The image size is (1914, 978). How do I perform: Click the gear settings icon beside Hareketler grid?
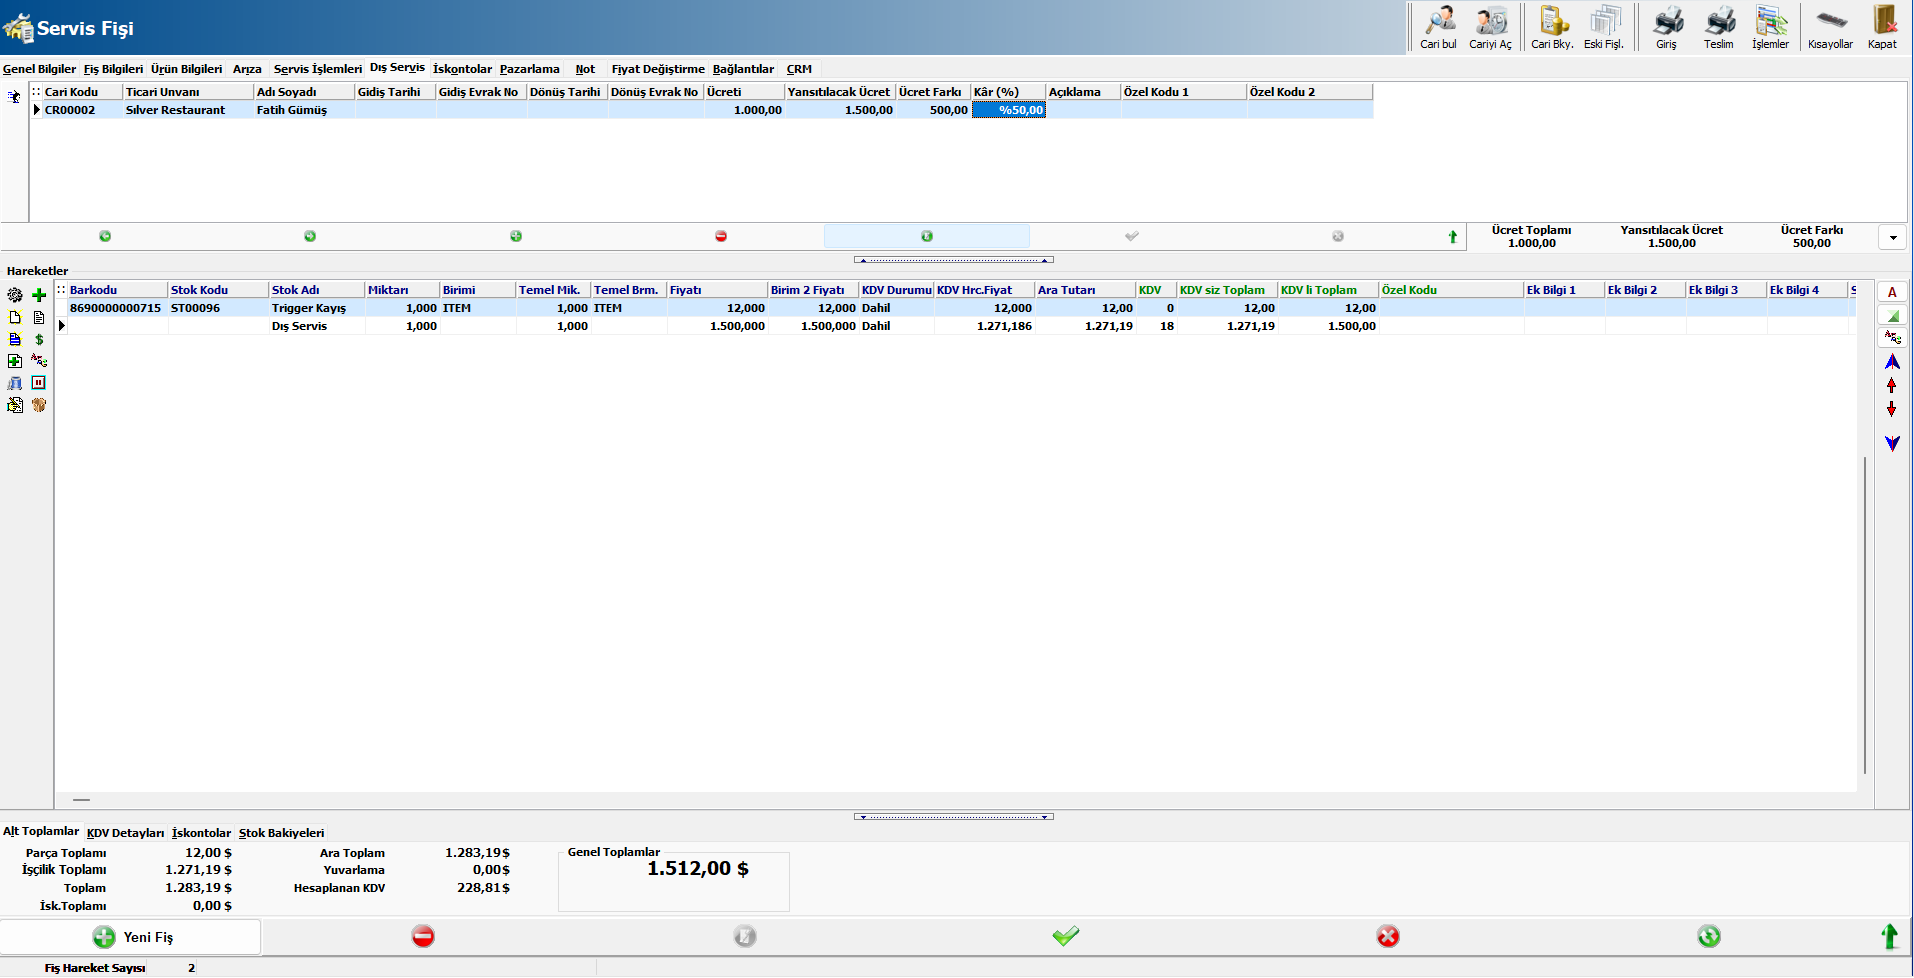(15, 295)
